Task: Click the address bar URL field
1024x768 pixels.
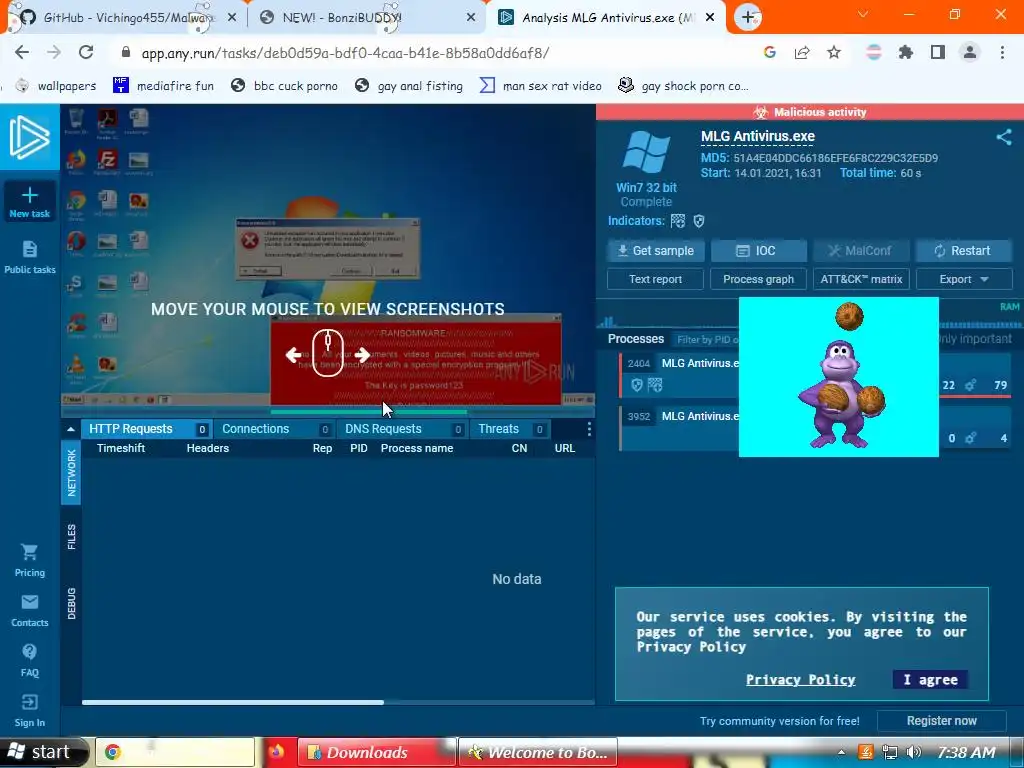Action: point(431,53)
